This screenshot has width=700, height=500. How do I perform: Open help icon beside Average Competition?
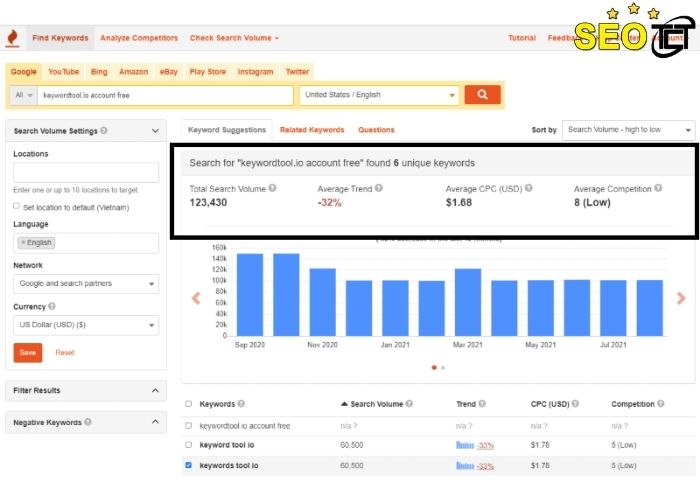[x=658, y=188]
